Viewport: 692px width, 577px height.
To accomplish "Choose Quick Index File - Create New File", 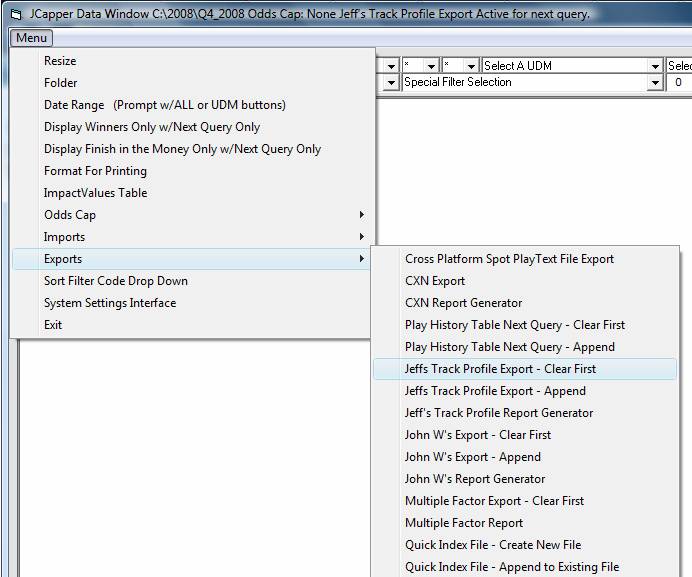I will [x=492, y=545].
